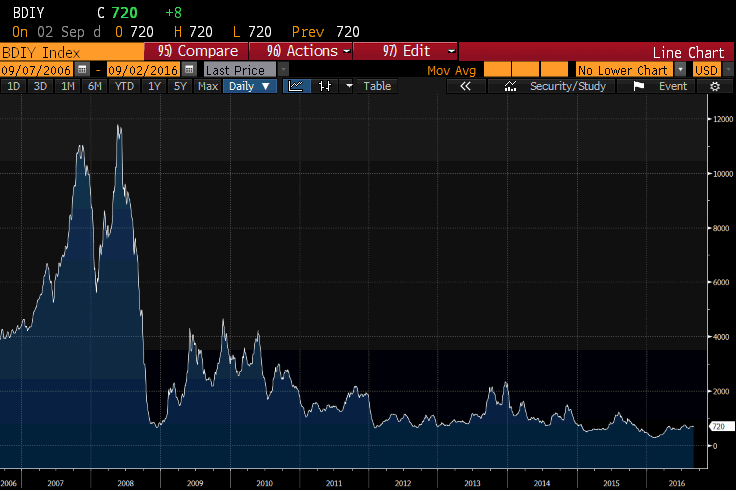Select the 1M range

tap(68, 86)
